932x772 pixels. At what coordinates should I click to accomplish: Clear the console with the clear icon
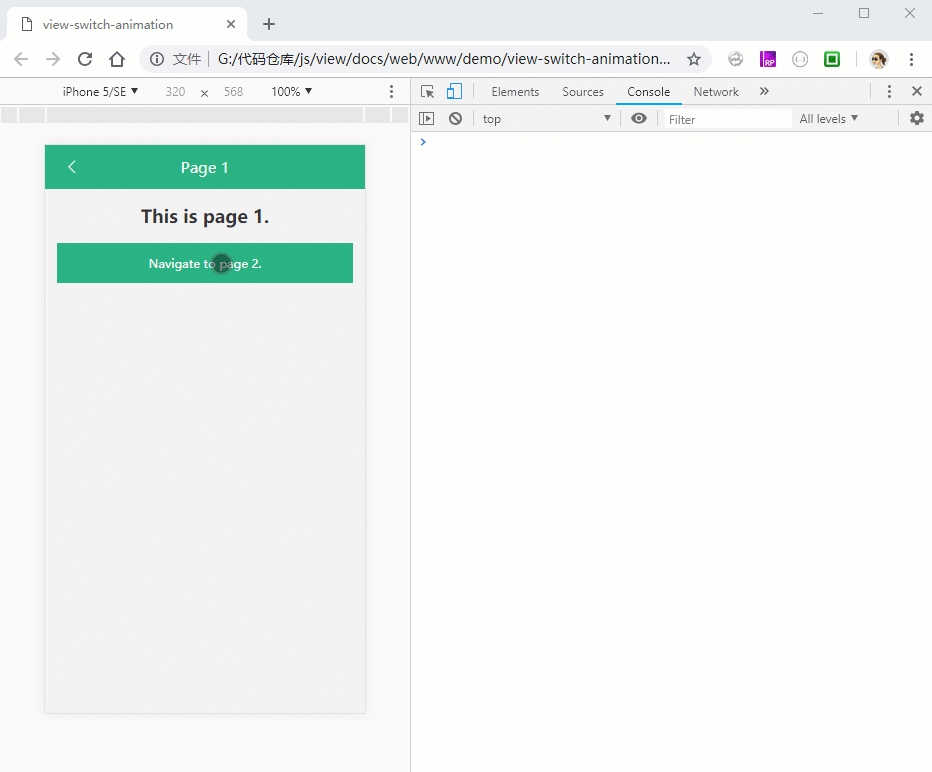point(455,119)
